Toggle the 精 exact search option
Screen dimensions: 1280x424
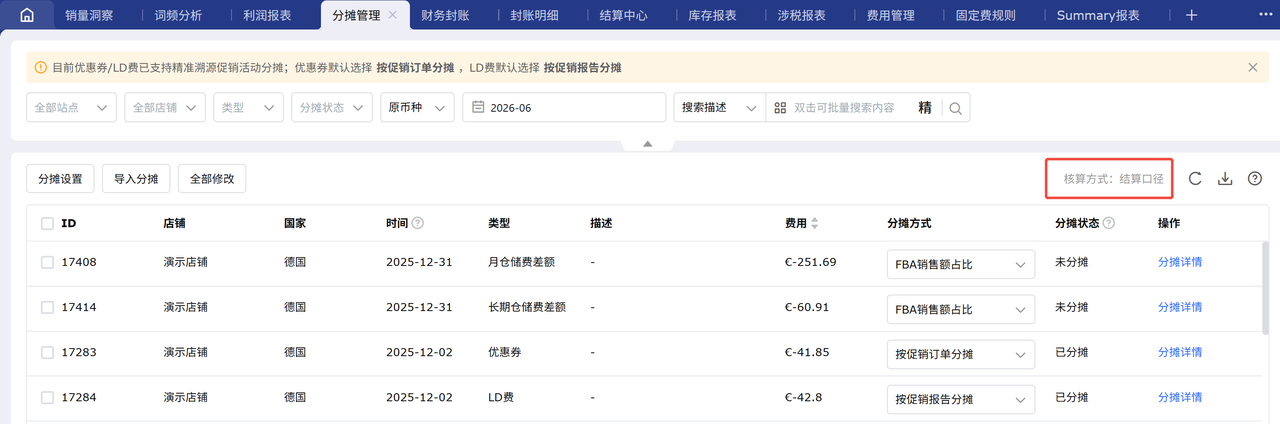[925, 108]
